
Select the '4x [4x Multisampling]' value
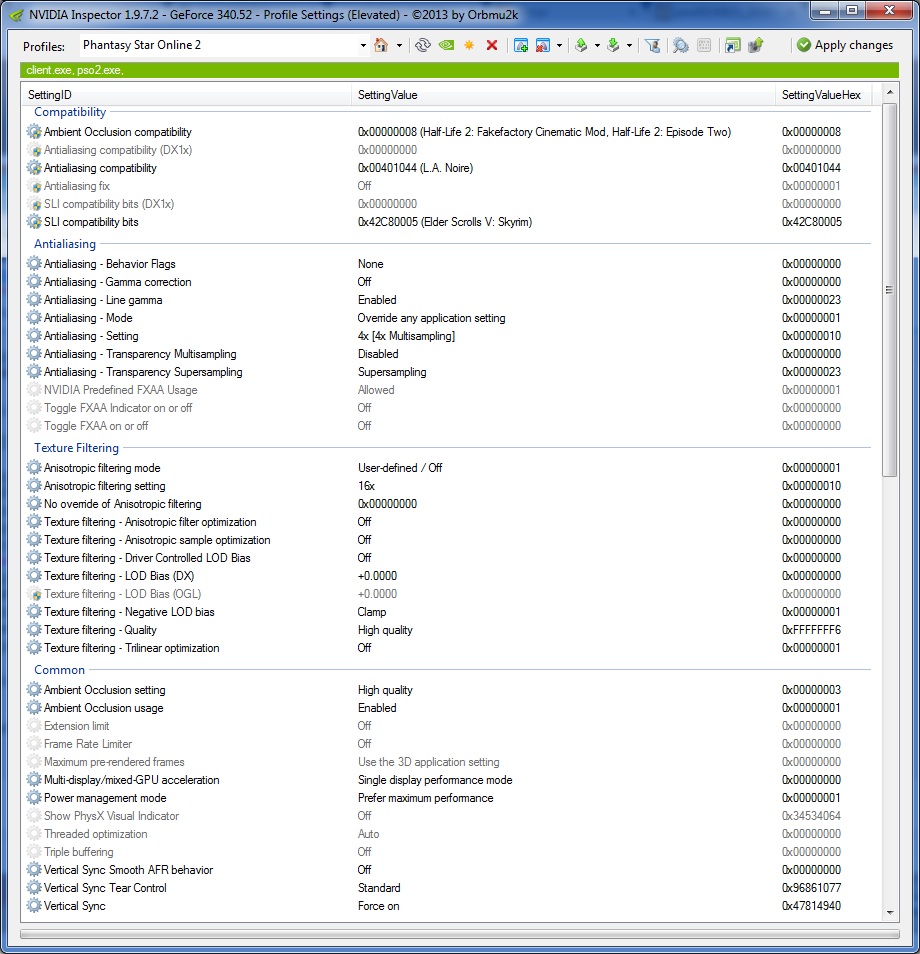406,336
